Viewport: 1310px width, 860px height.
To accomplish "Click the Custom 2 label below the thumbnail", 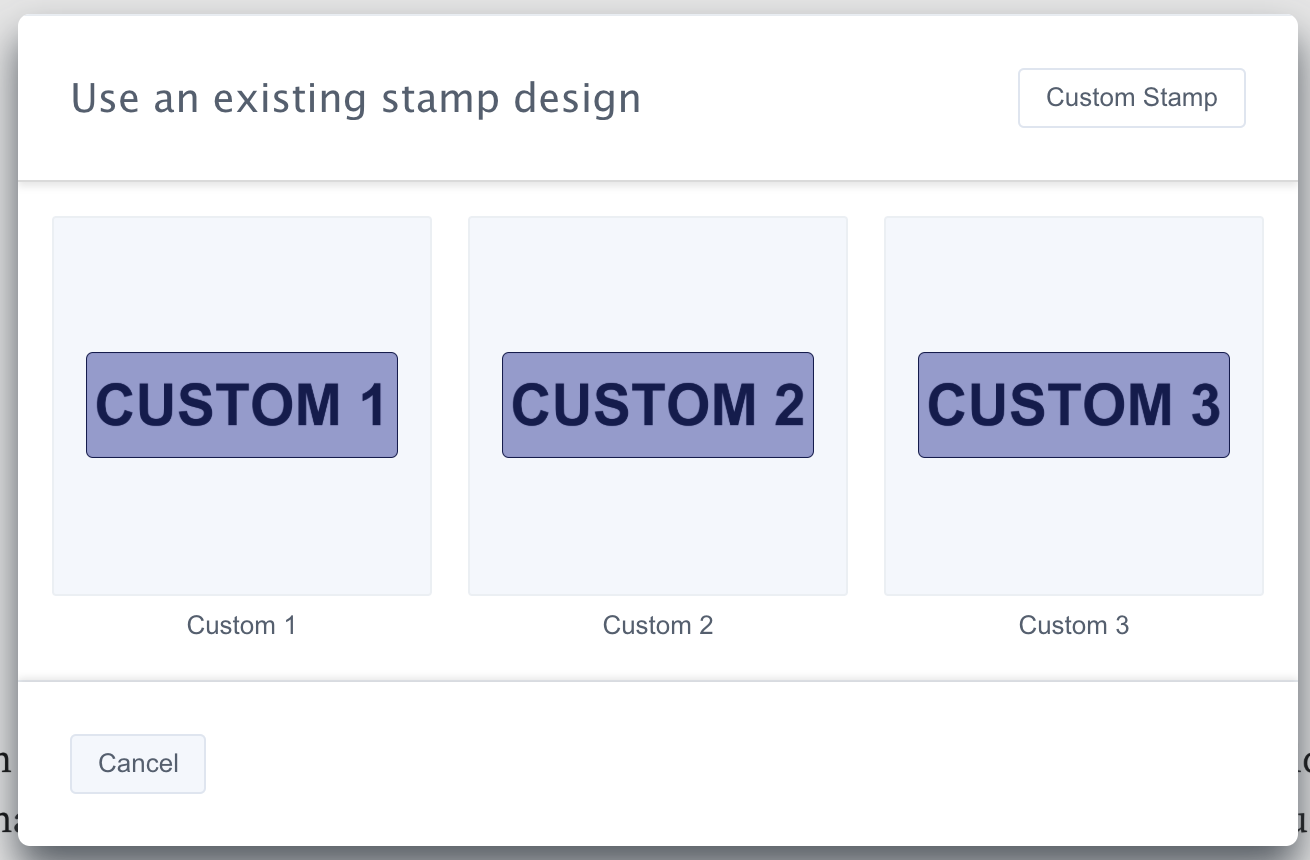I will coord(657,625).
